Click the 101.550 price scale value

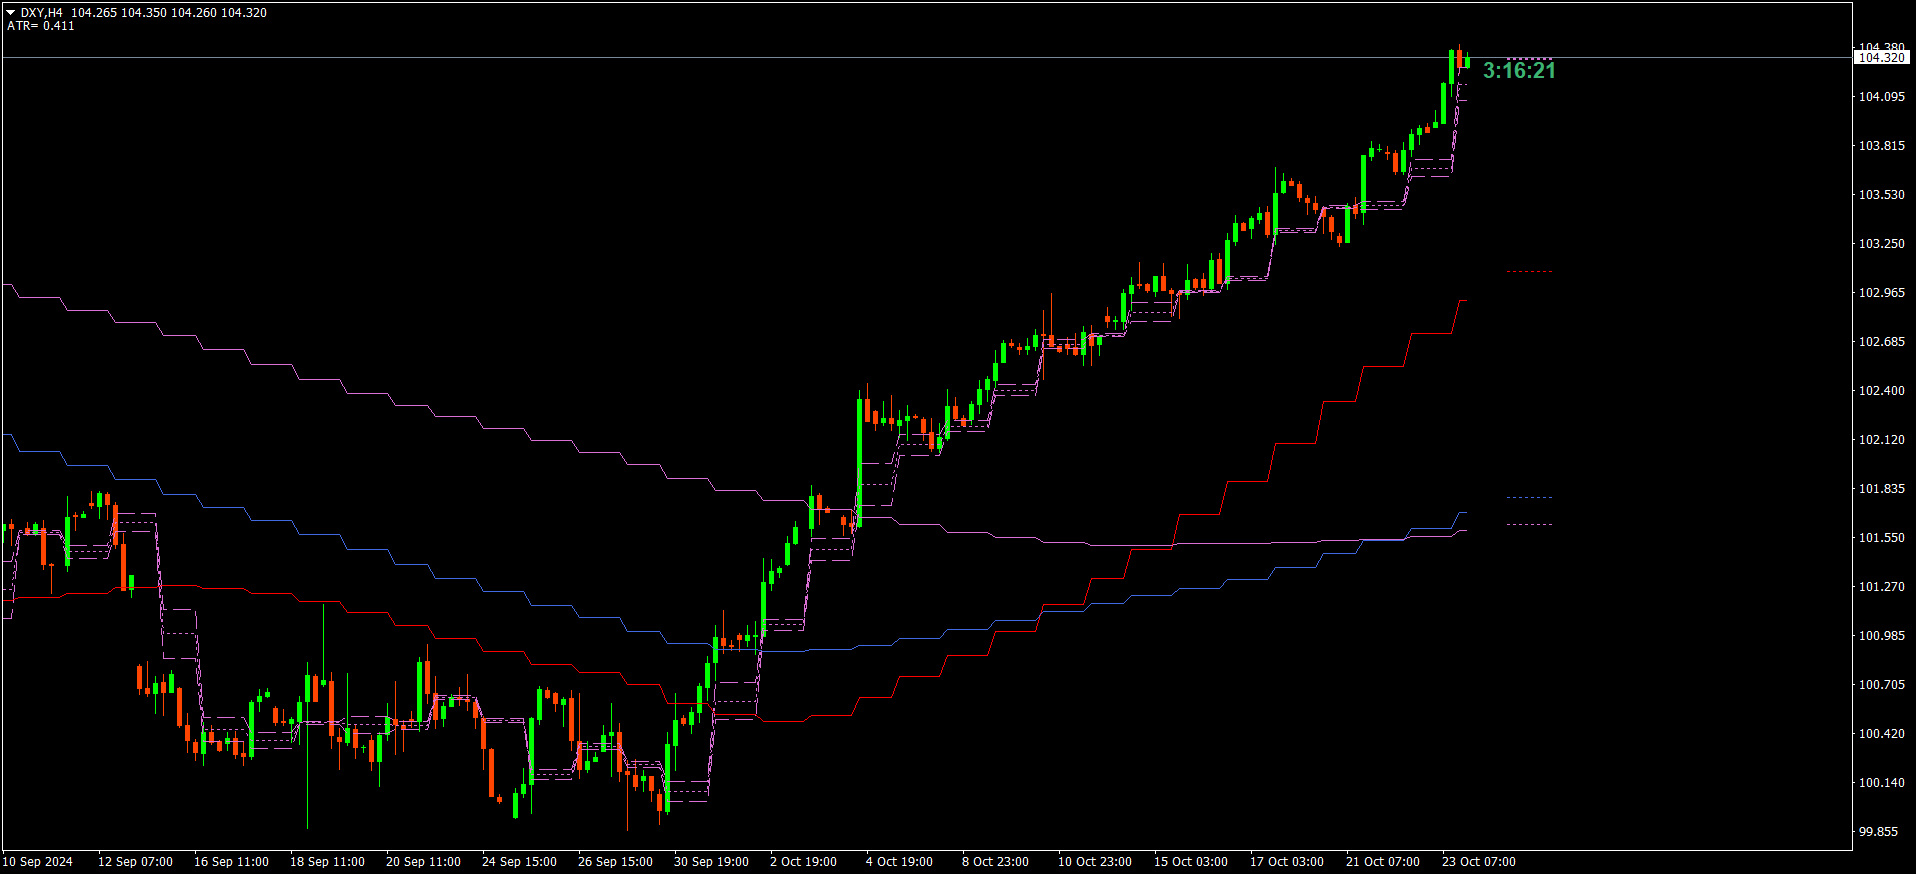(x=1881, y=538)
